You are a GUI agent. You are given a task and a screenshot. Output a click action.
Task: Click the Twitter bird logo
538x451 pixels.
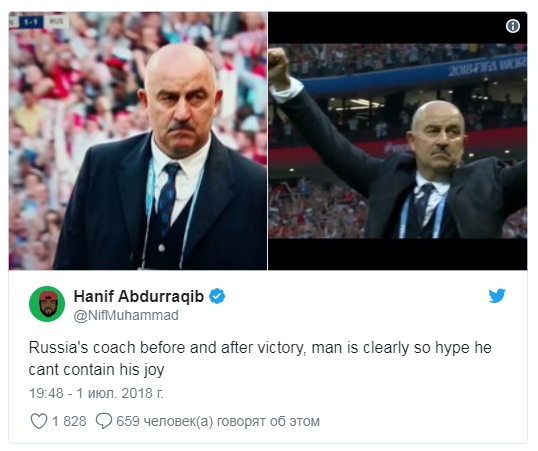(x=497, y=296)
